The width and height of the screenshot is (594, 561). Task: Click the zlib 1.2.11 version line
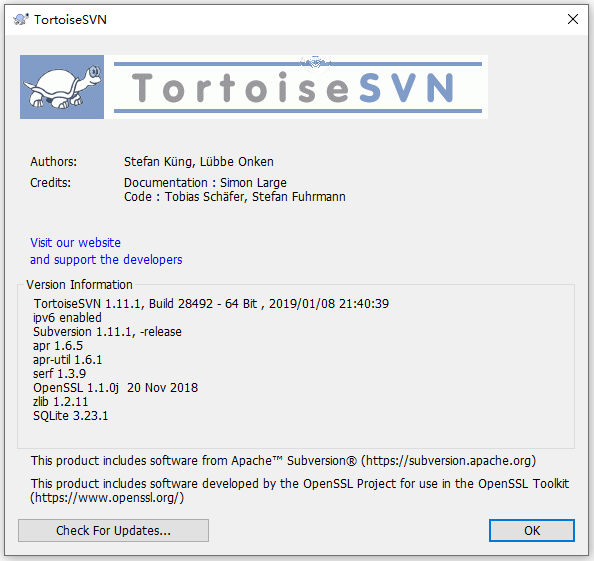[x=61, y=402]
